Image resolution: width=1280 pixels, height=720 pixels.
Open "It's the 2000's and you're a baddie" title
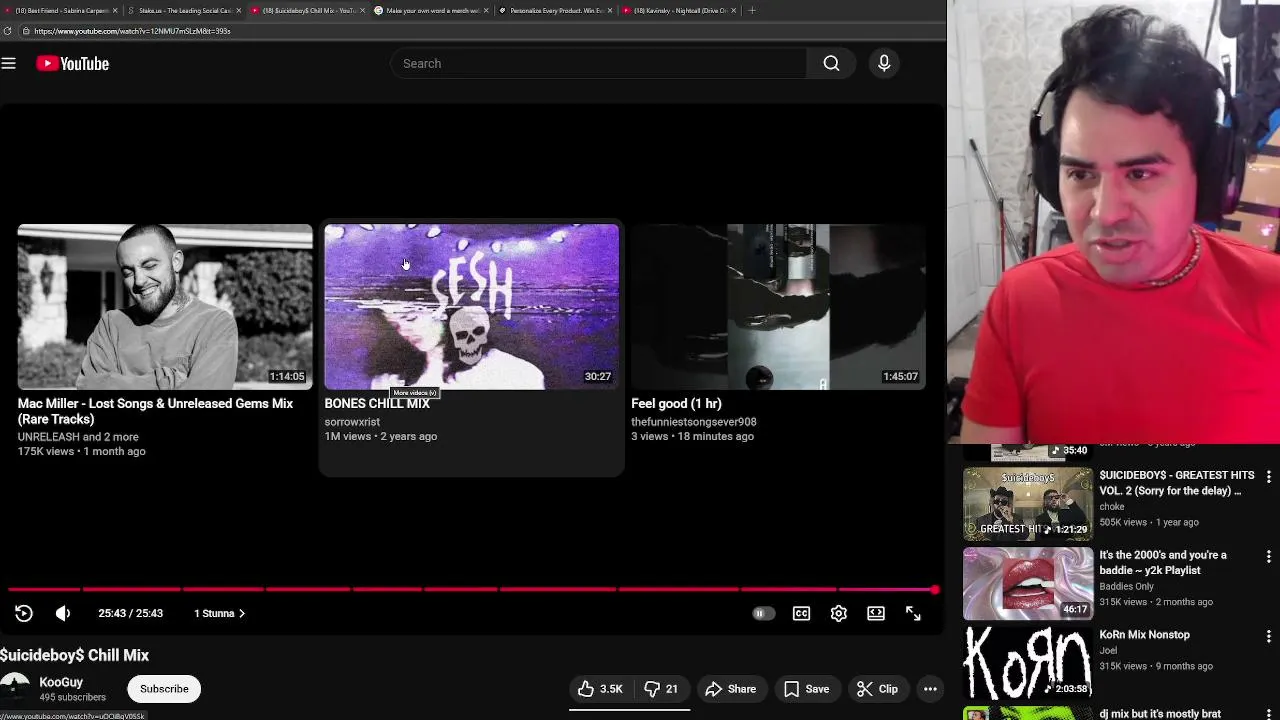click(1163, 563)
